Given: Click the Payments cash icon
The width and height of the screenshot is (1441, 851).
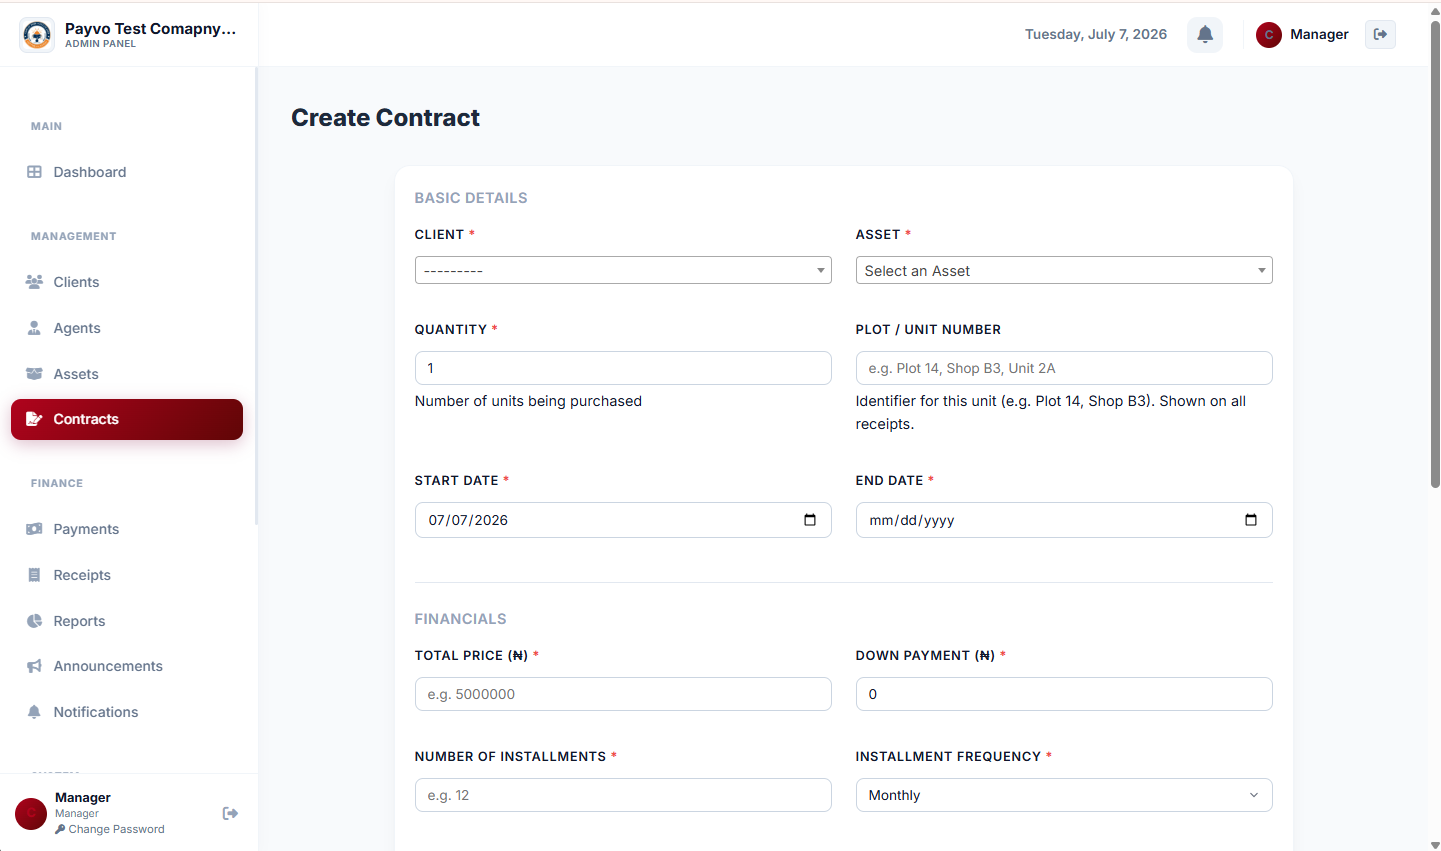Looking at the screenshot, I should point(34,529).
